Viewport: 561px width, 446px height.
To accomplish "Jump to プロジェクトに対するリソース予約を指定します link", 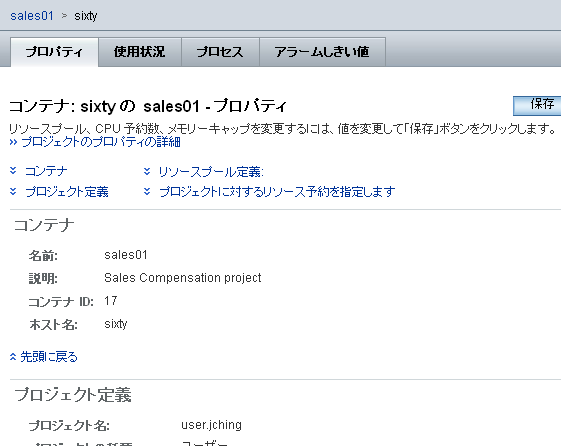I will pyautogui.click(x=277, y=192).
